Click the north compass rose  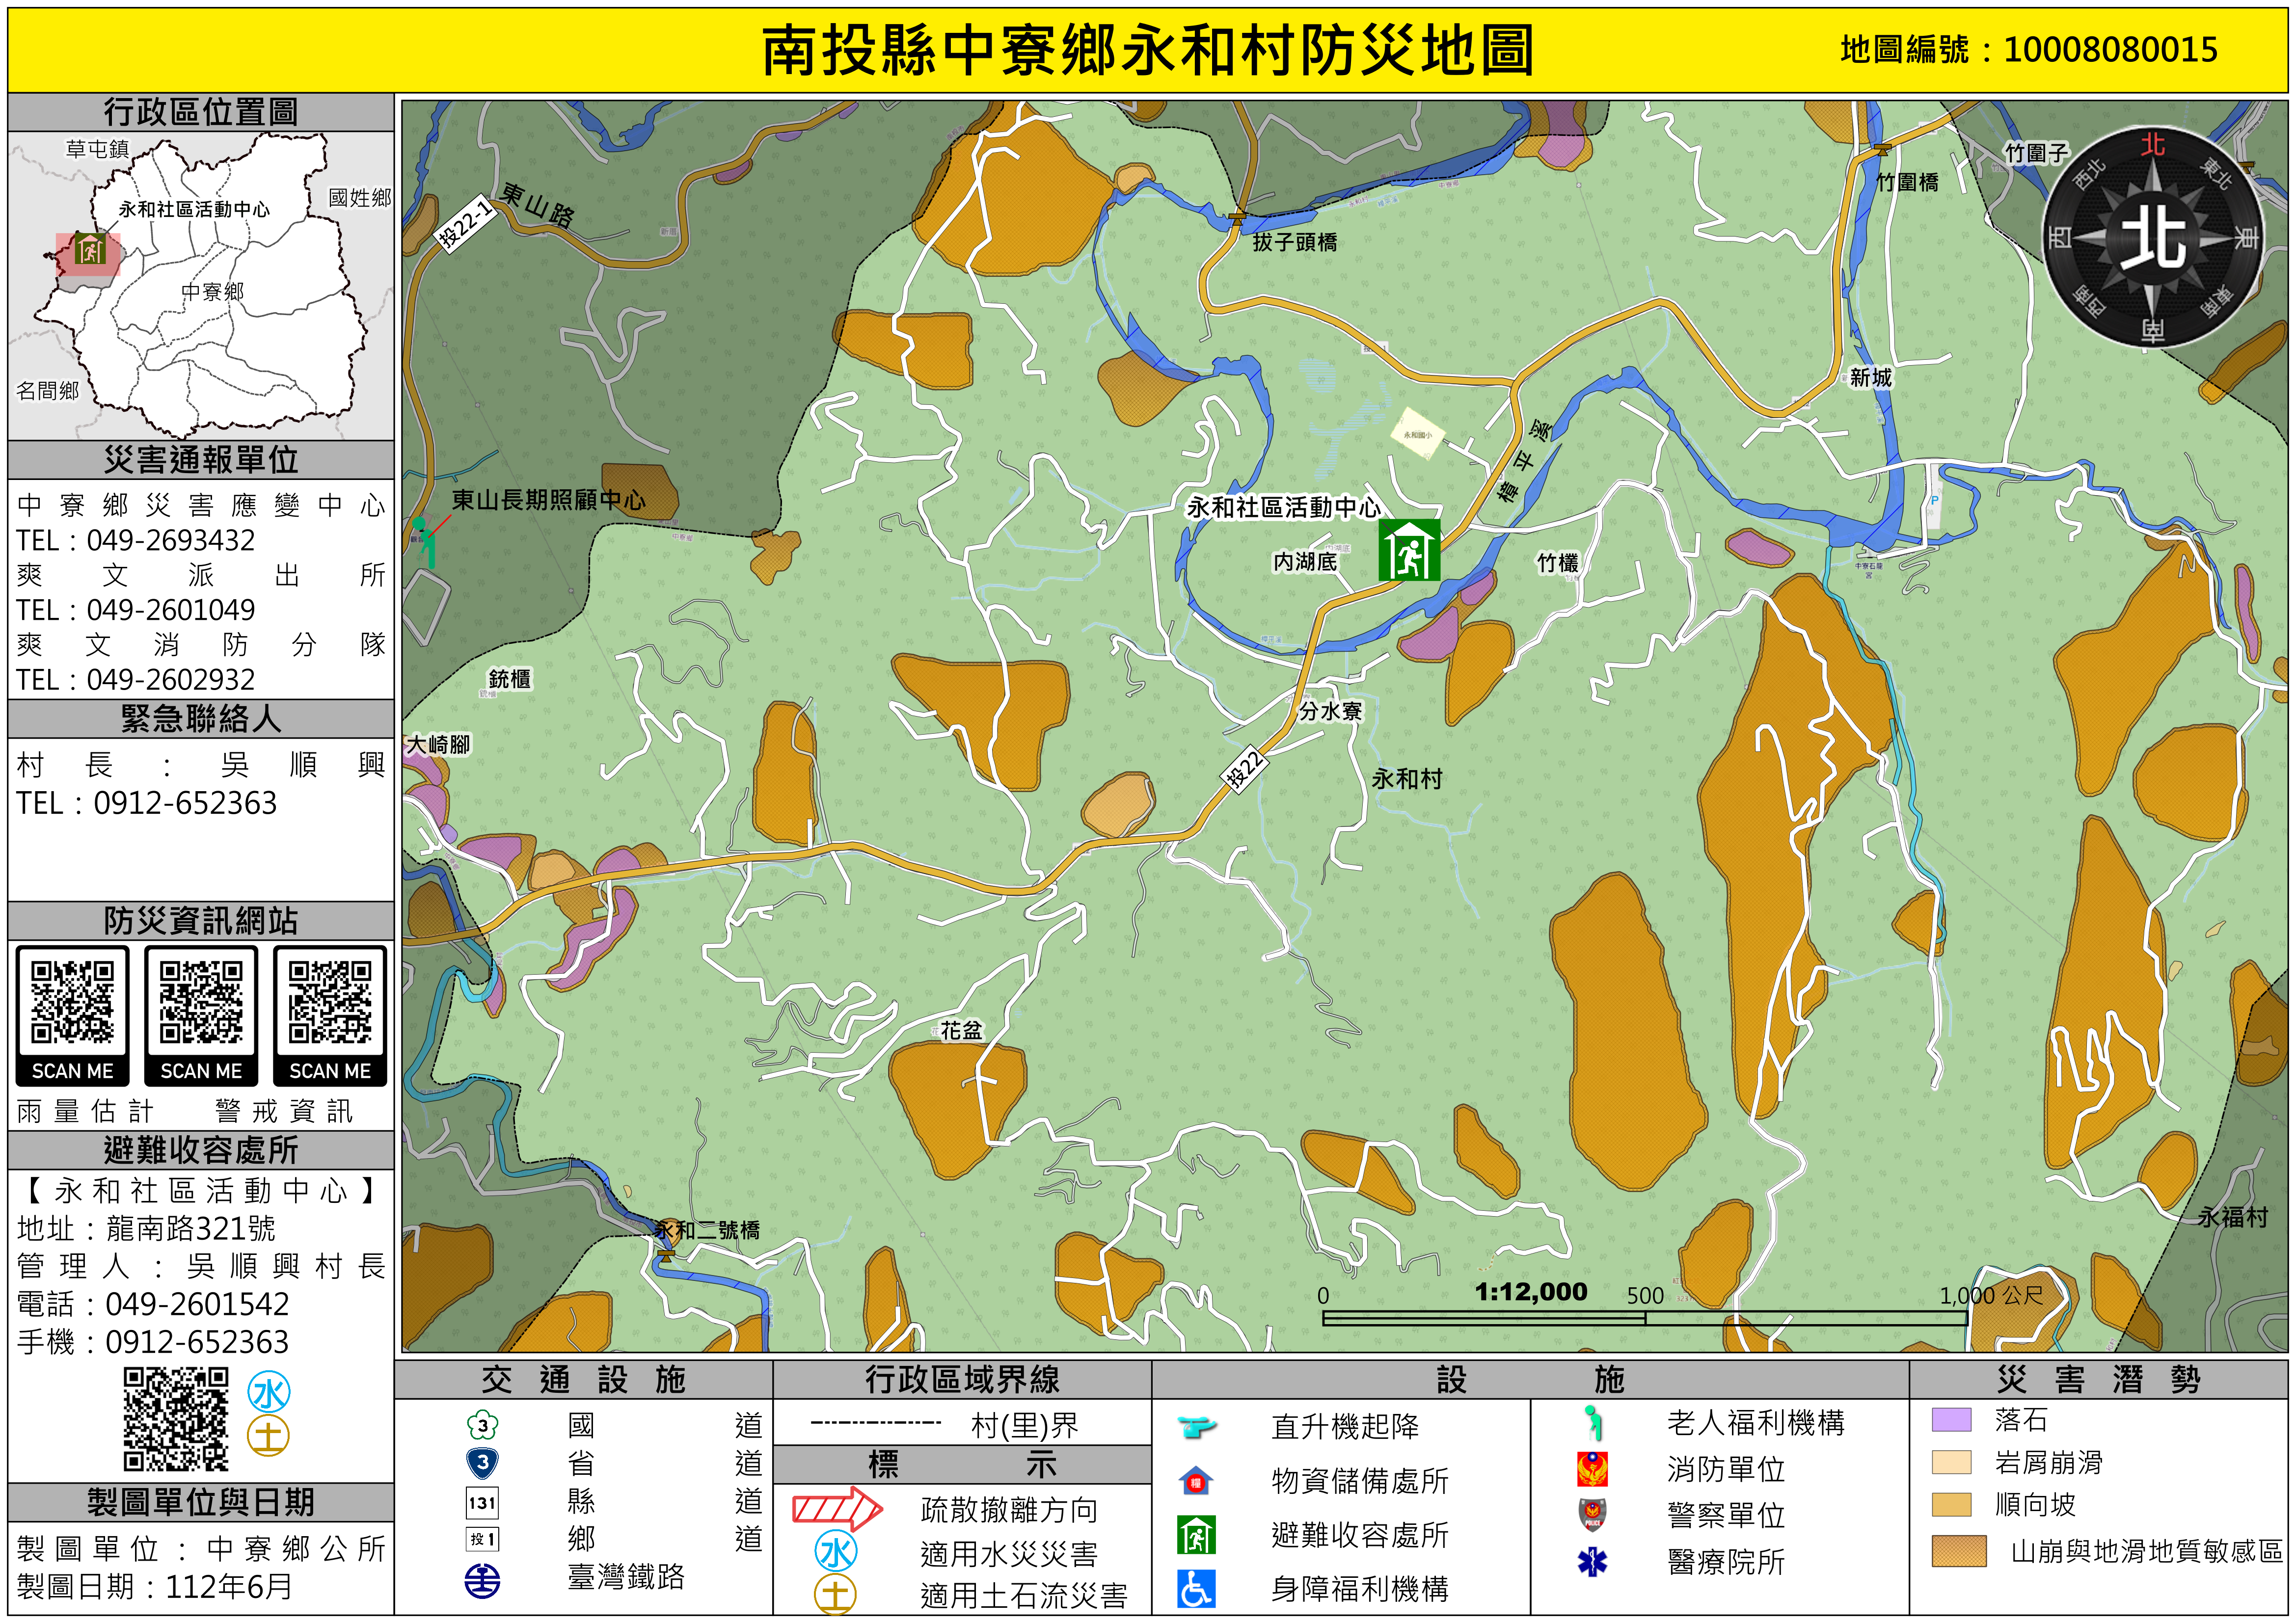pos(2152,238)
